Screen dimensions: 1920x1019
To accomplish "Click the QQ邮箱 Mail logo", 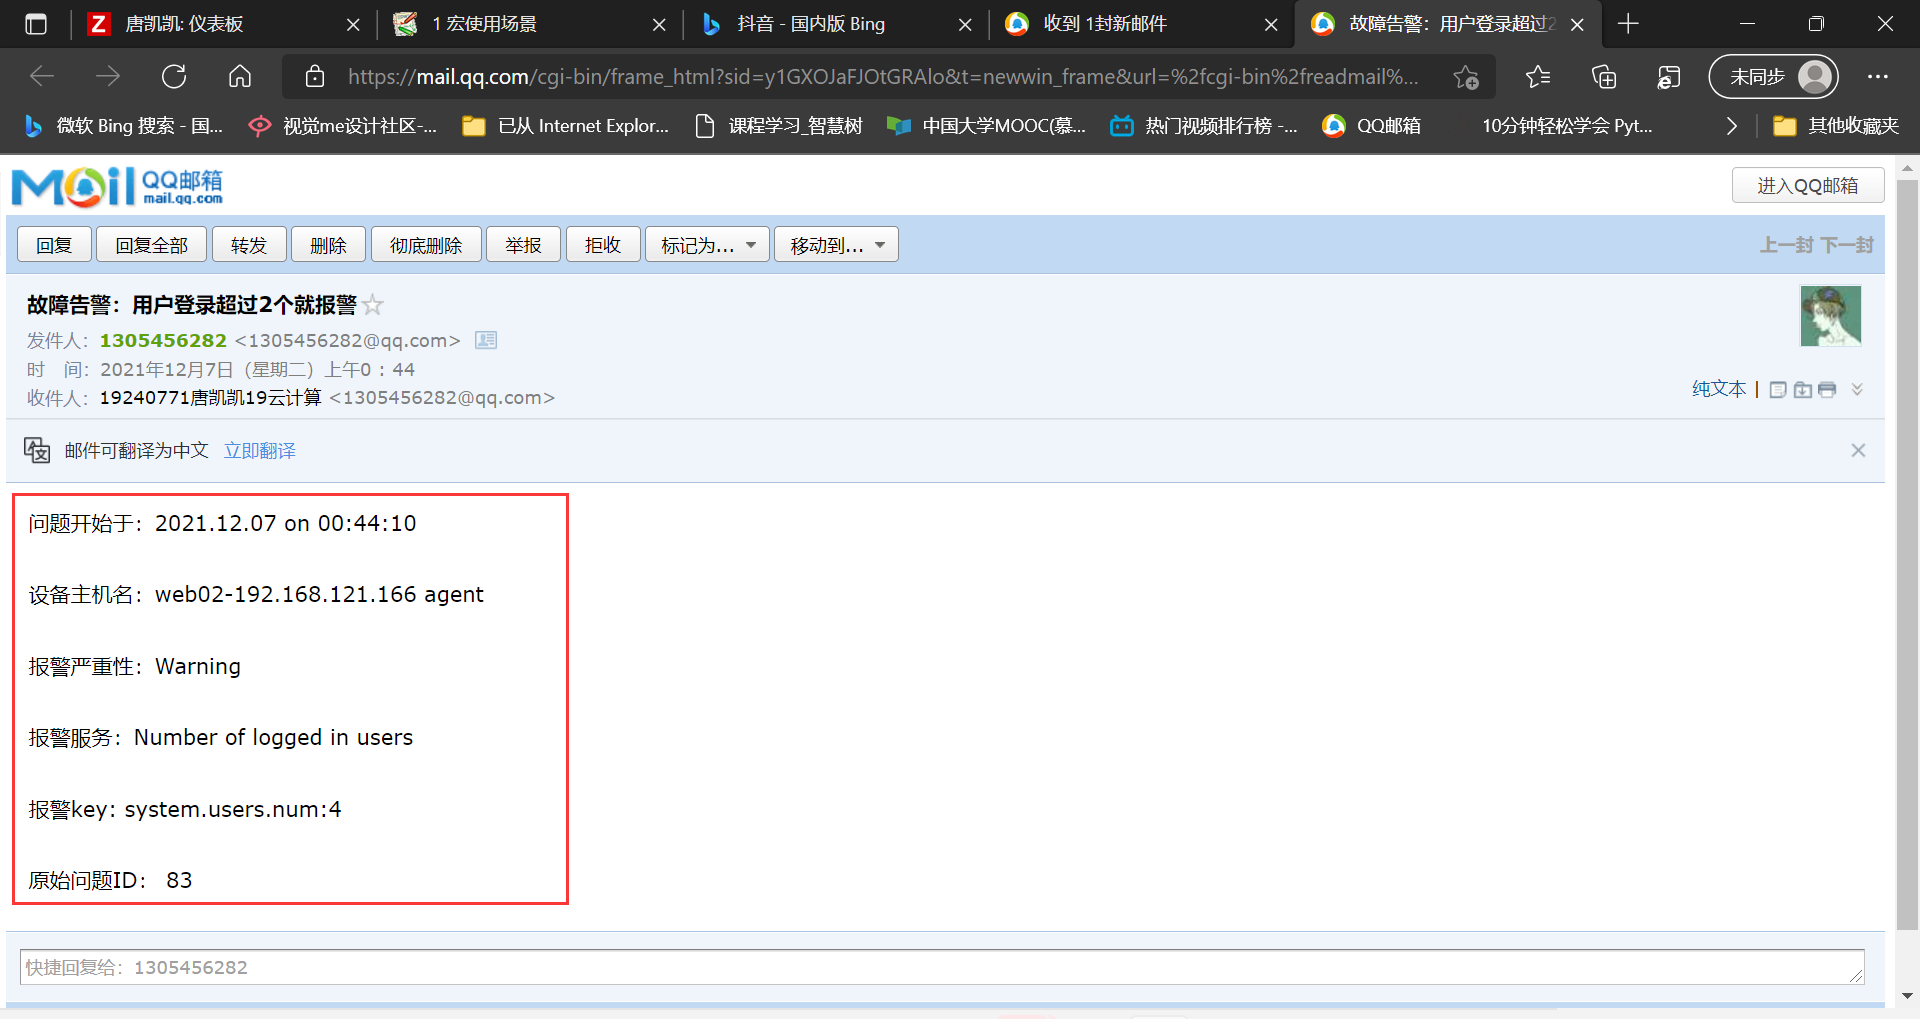I will (x=117, y=187).
